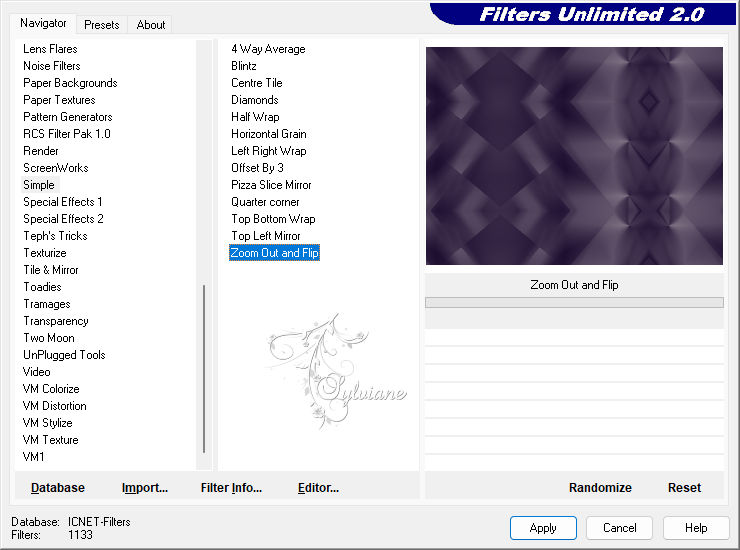Screen dimensions: 740x550
Task: Open the Presets tab
Action: 101,25
